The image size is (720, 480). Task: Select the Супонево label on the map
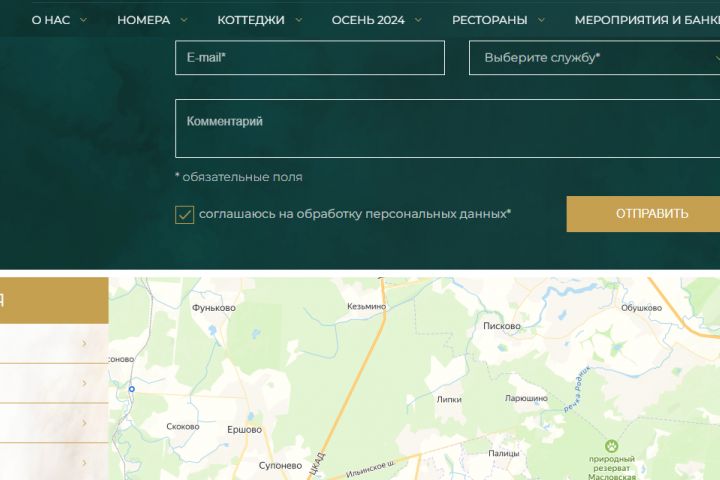point(280,465)
